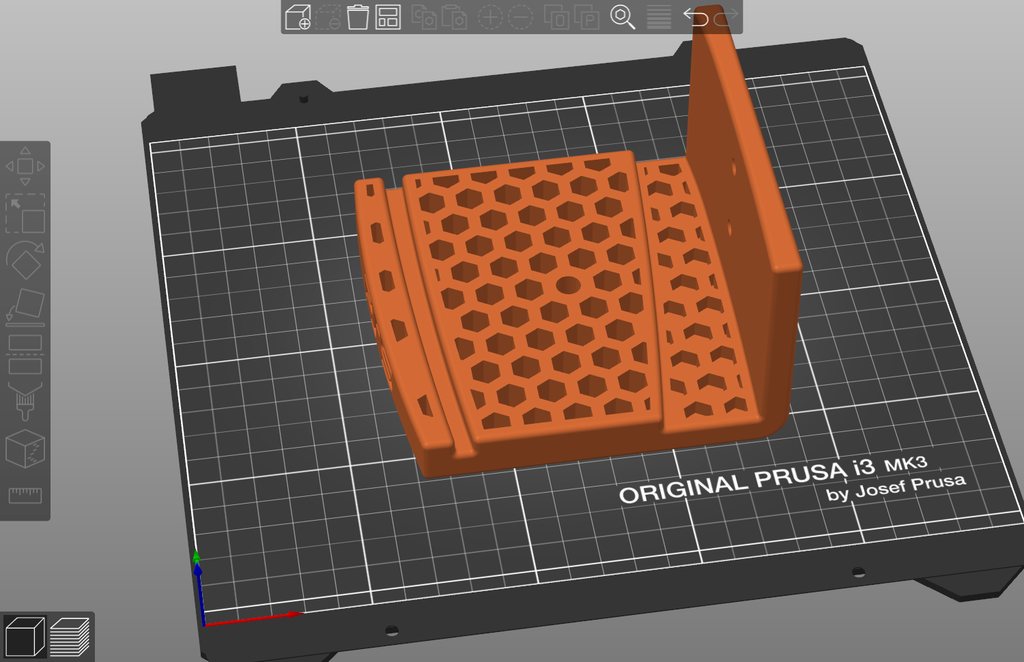
Task: Click the Paste clipboard icon
Action: click(454, 17)
